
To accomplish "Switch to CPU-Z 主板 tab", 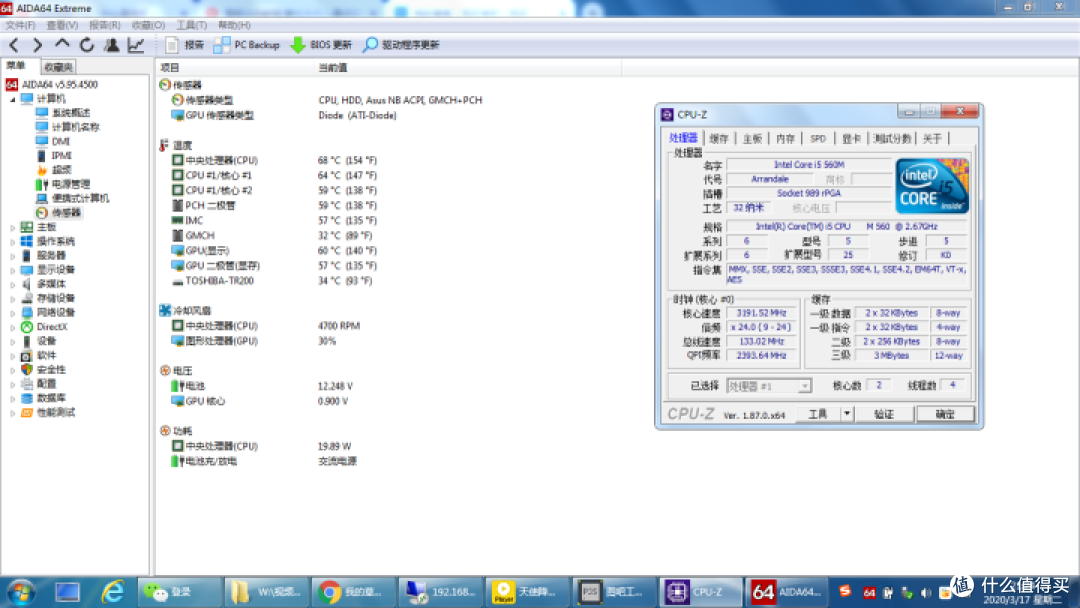I will tap(752, 139).
